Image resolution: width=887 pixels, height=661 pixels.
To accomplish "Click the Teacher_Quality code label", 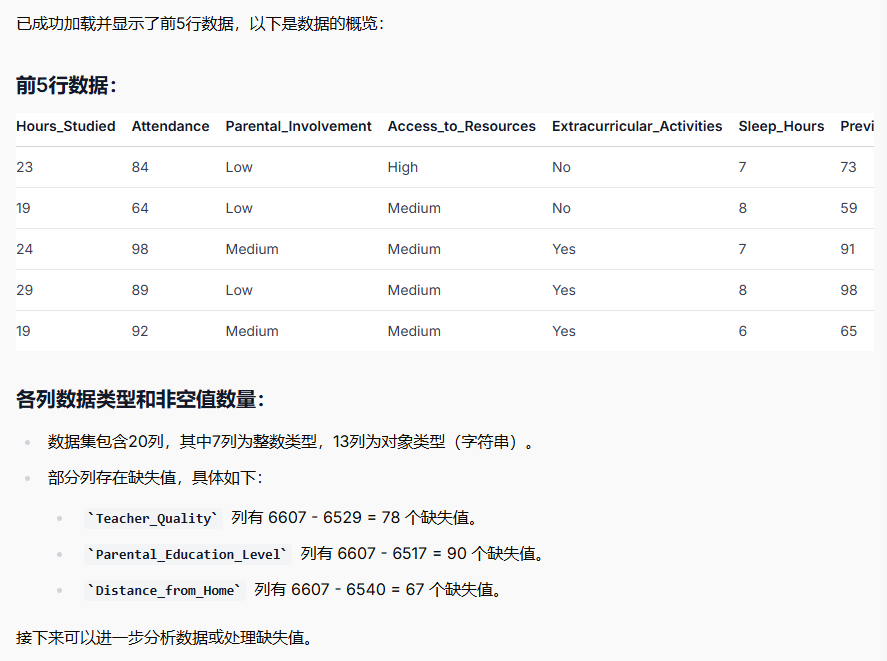I will (x=153, y=518).
